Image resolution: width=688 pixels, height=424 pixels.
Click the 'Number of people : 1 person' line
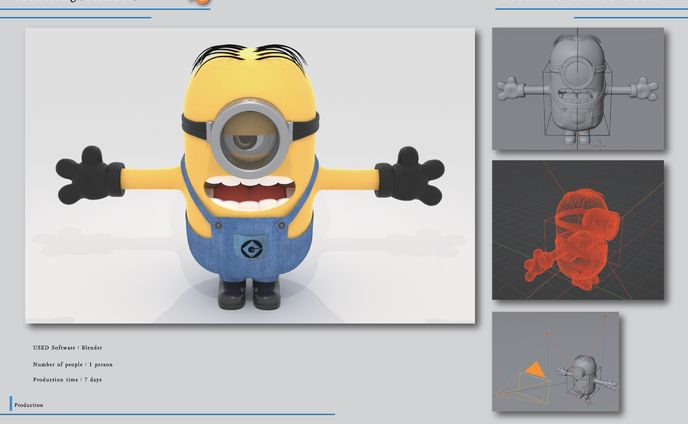(x=73, y=364)
